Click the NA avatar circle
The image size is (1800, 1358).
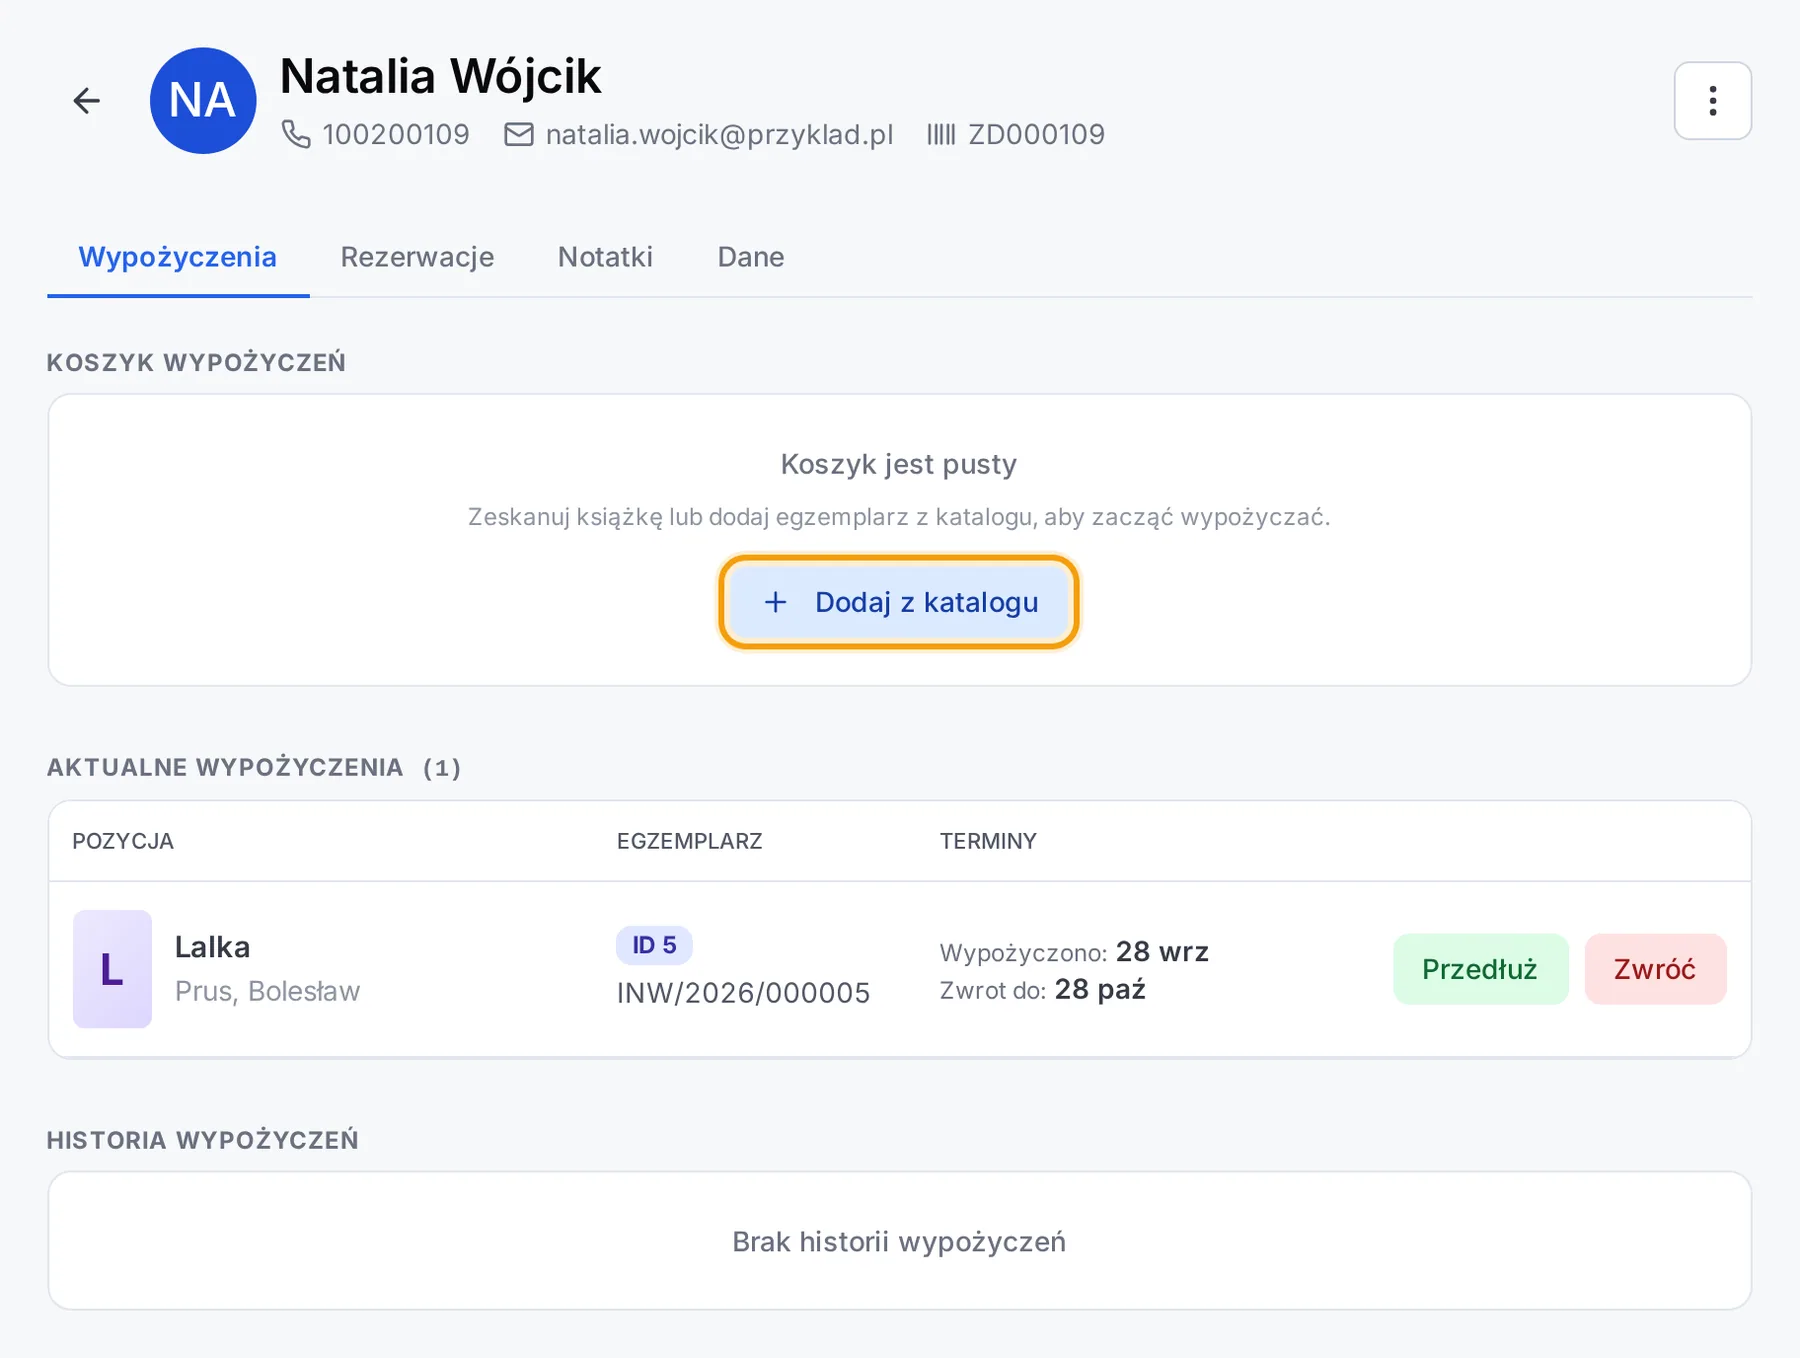203,101
